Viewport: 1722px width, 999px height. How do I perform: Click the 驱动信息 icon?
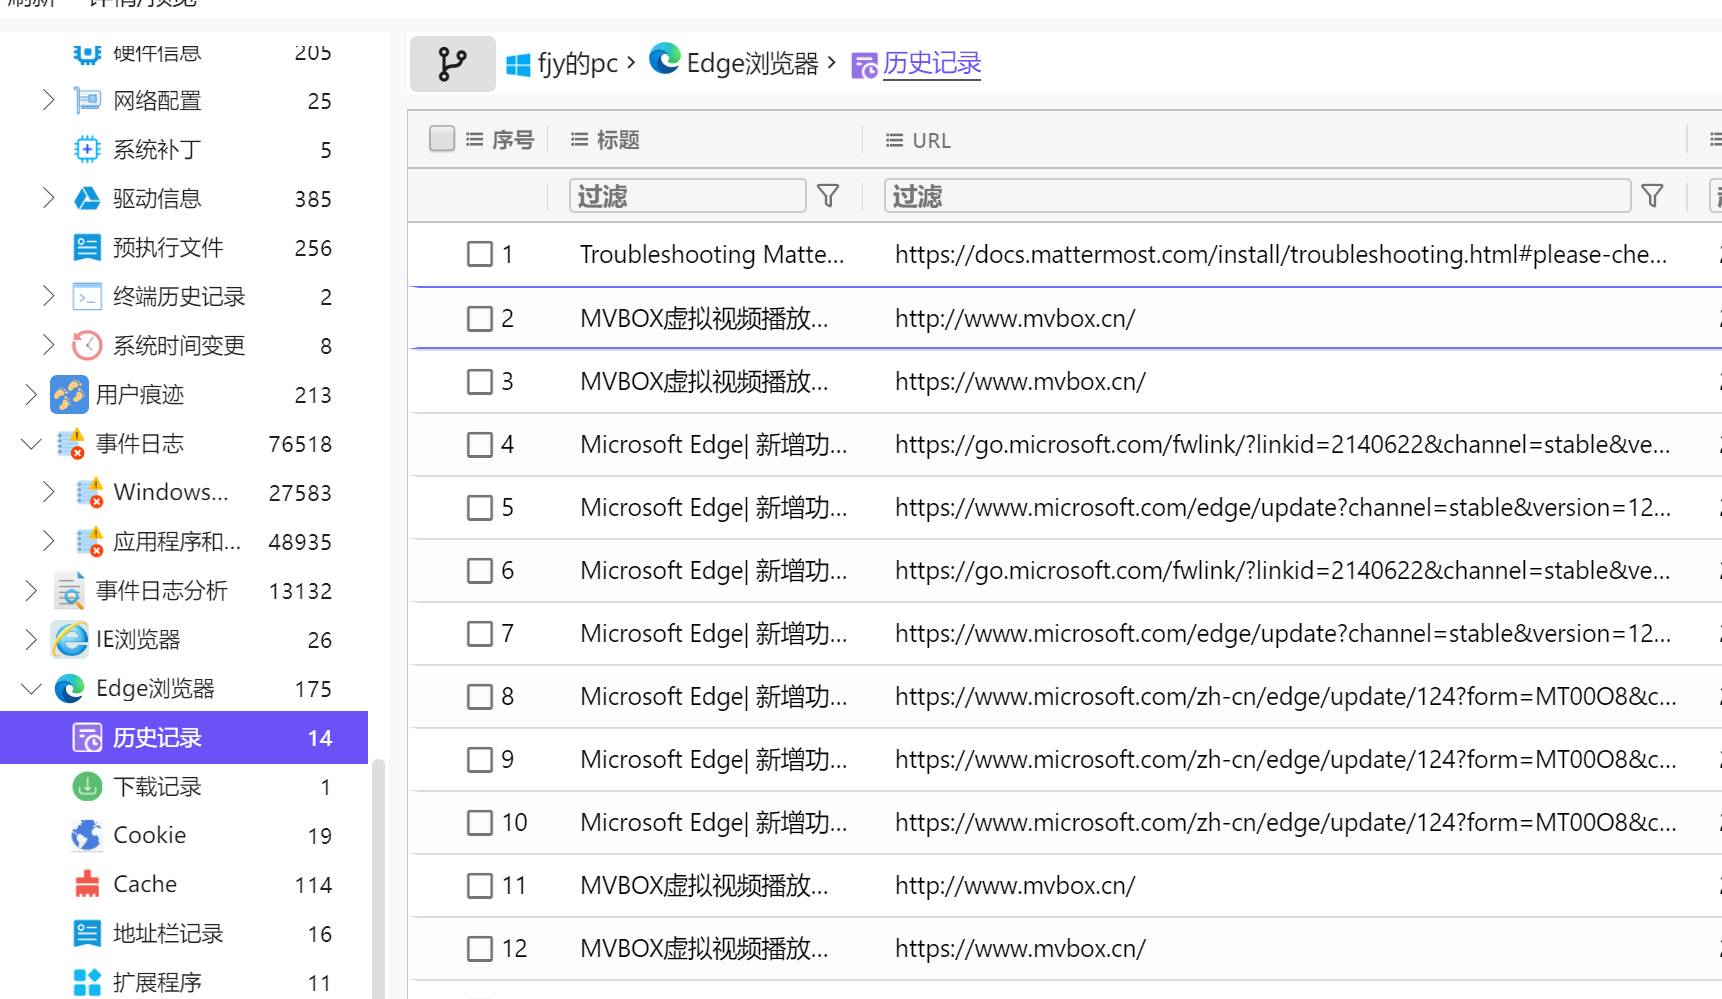pyautogui.click(x=87, y=198)
